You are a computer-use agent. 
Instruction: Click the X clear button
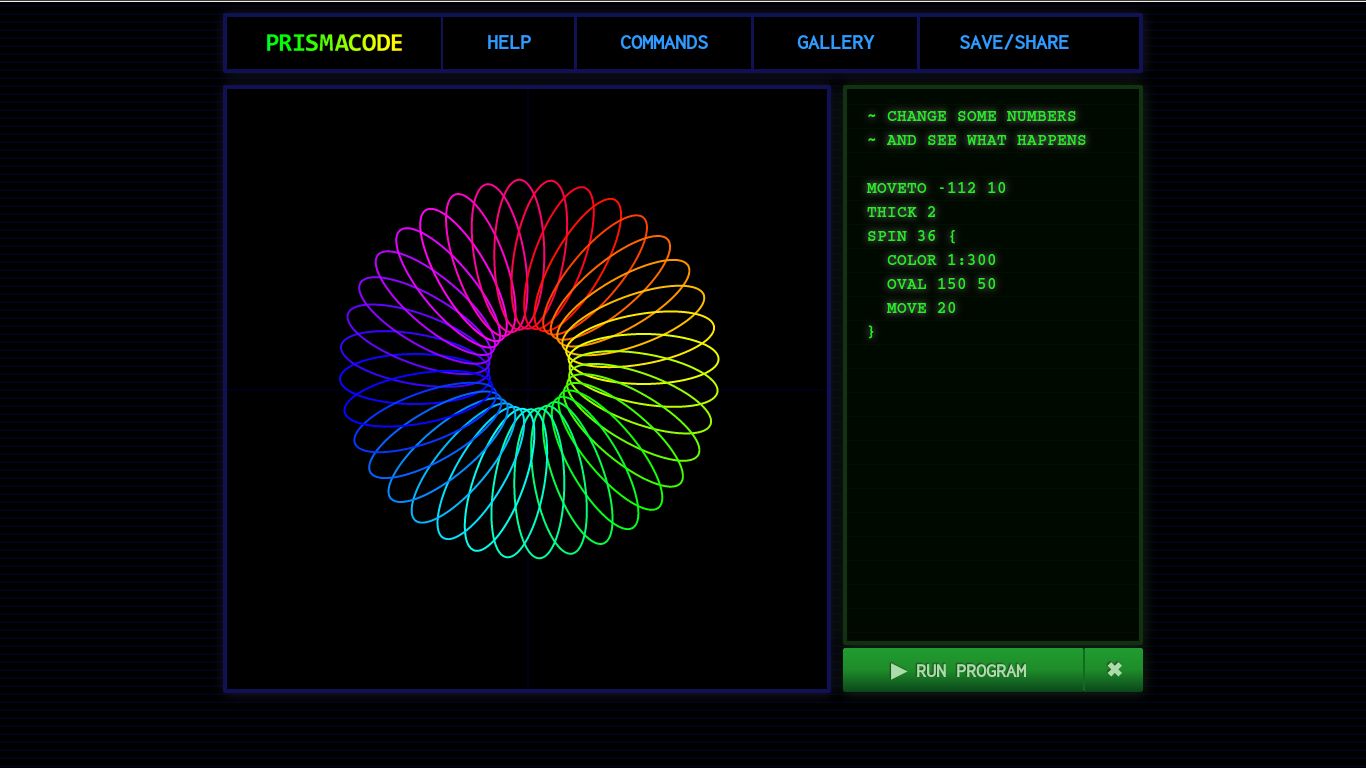click(1114, 670)
